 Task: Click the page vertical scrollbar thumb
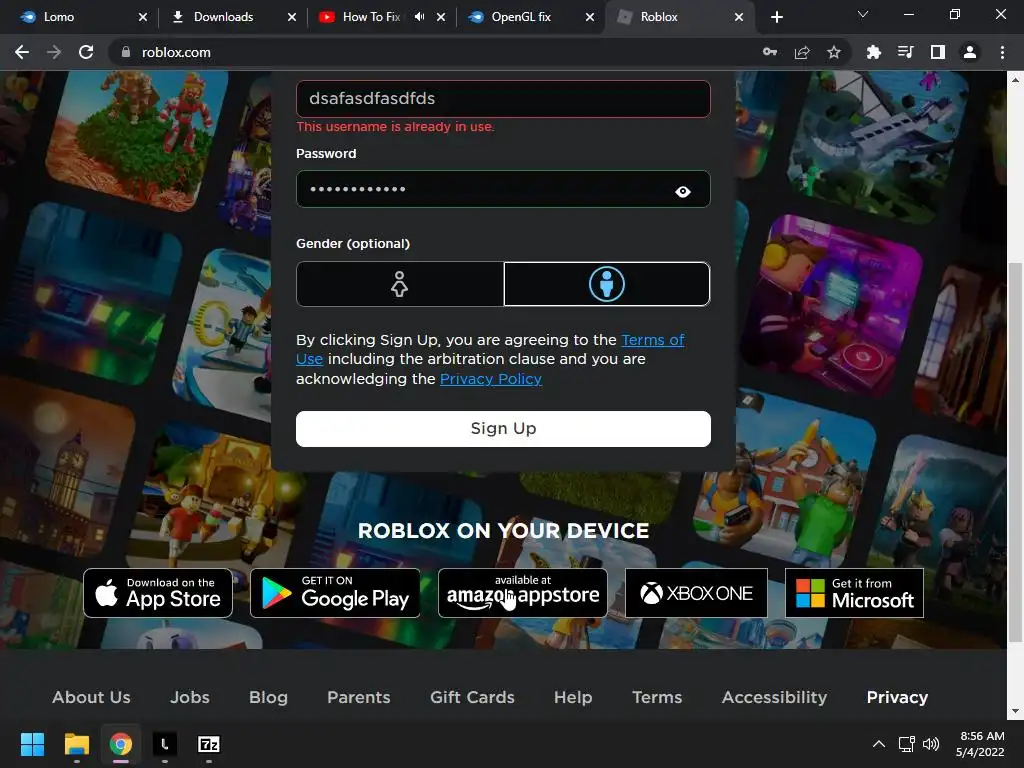pyautogui.click(x=1015, y=451)
